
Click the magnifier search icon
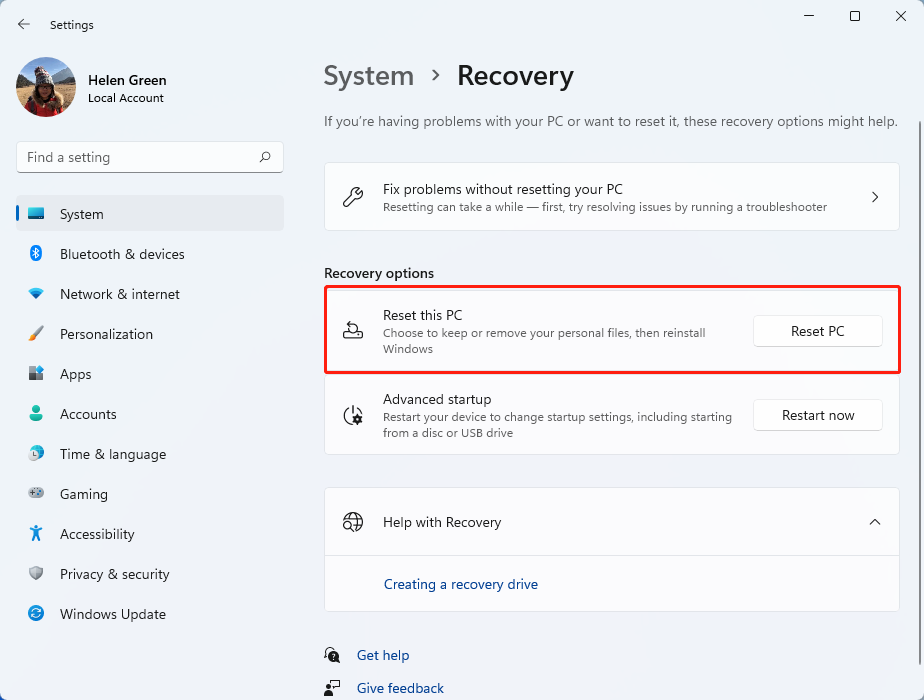tap(265, 157)
